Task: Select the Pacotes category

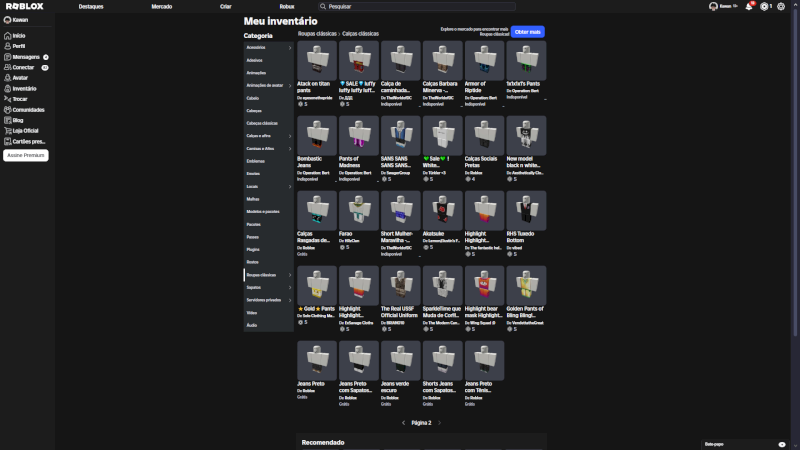Action: (268, 224)
